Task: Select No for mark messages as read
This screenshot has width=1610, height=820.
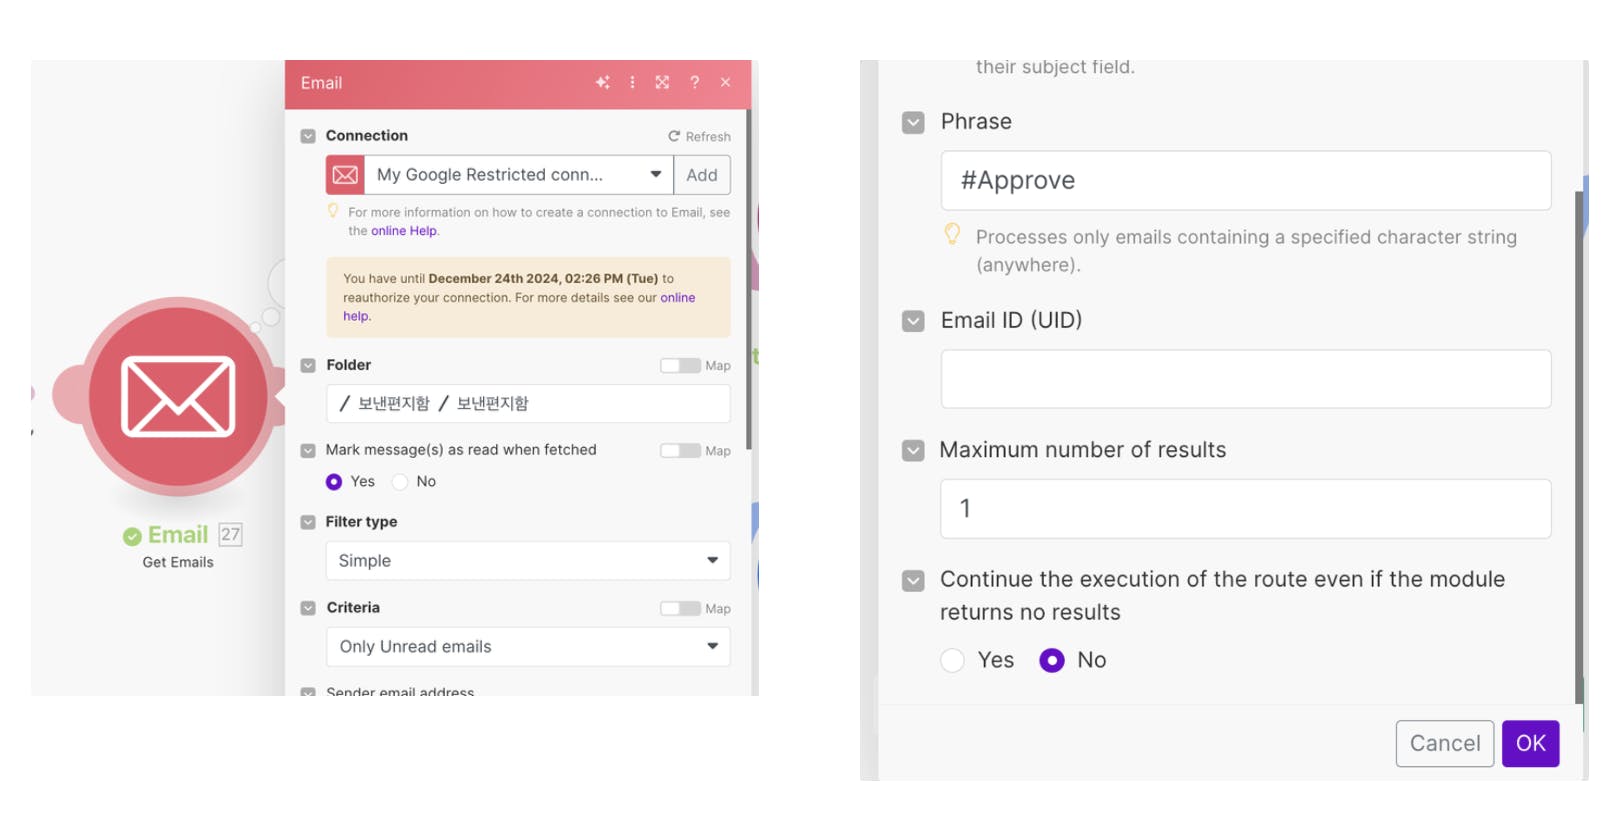Action: coord(400,482)
